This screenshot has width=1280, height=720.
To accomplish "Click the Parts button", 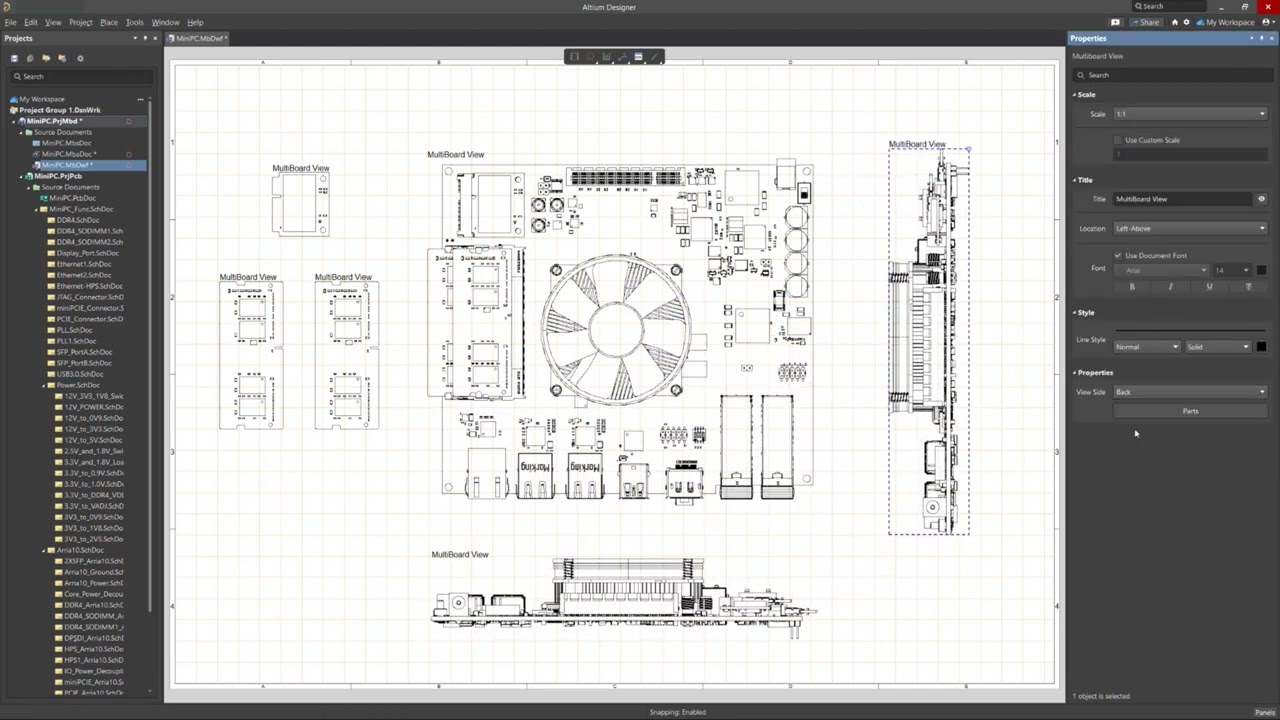I will pyautogui.click(x=1190, y=411).
